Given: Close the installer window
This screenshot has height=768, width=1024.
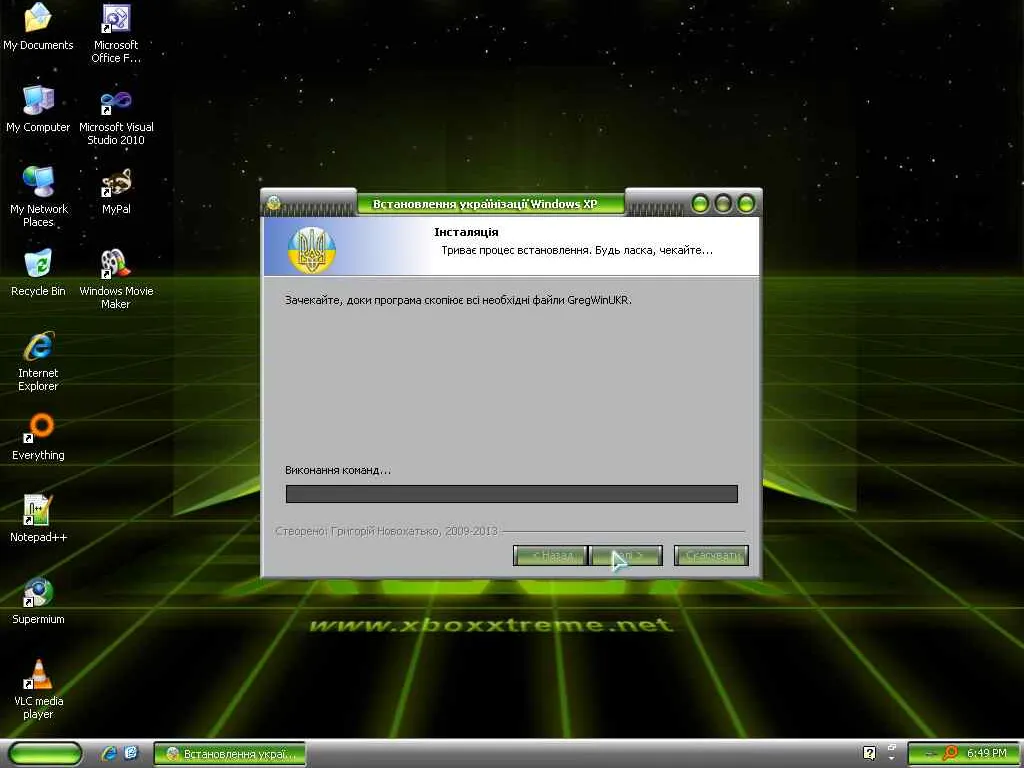Looking at the screenshot, I should click(x=746, y=204).
